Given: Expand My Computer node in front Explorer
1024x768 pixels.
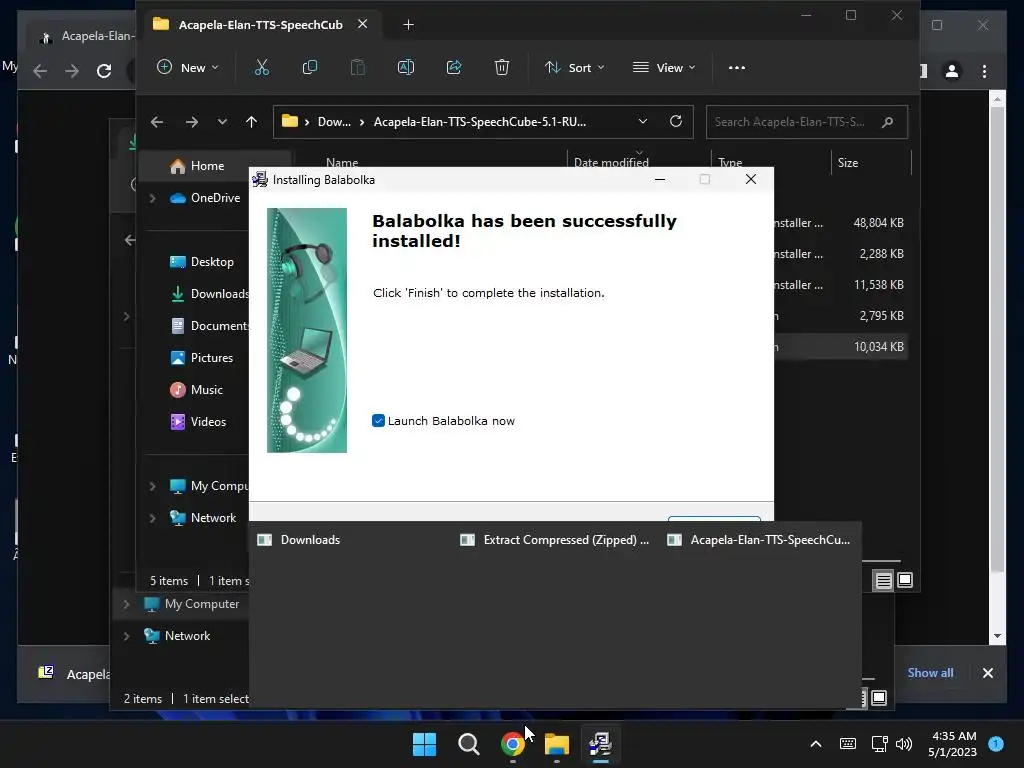Looking at the screenshot, I should pyautogui.click(x=153, y=486).
